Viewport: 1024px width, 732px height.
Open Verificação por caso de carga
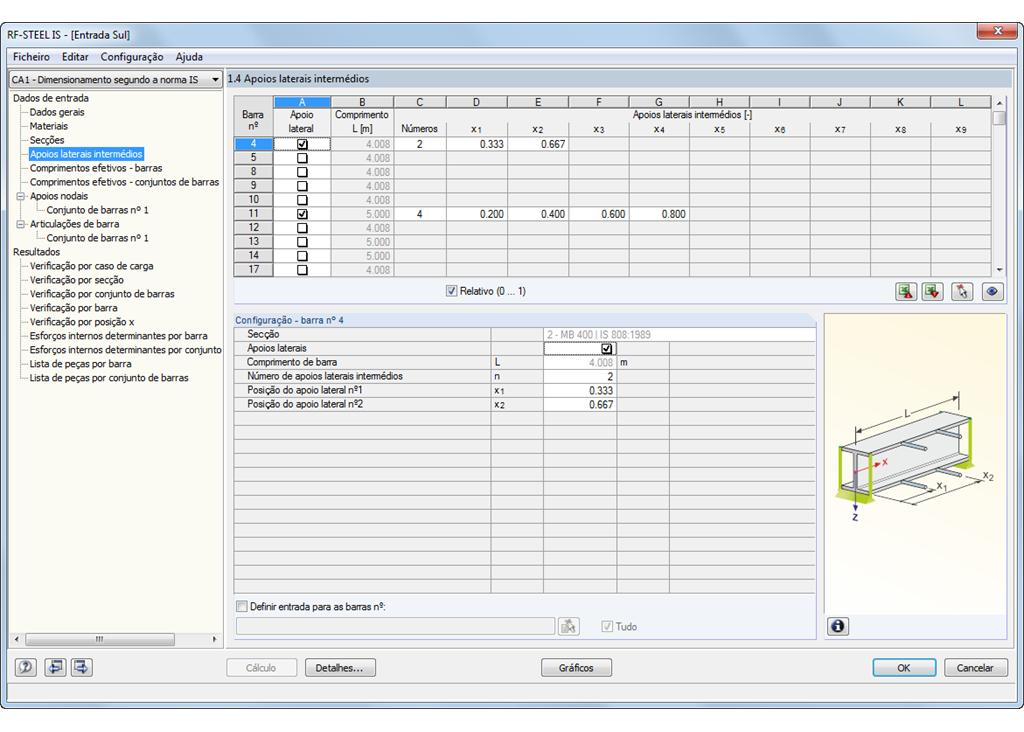(91, 266)
